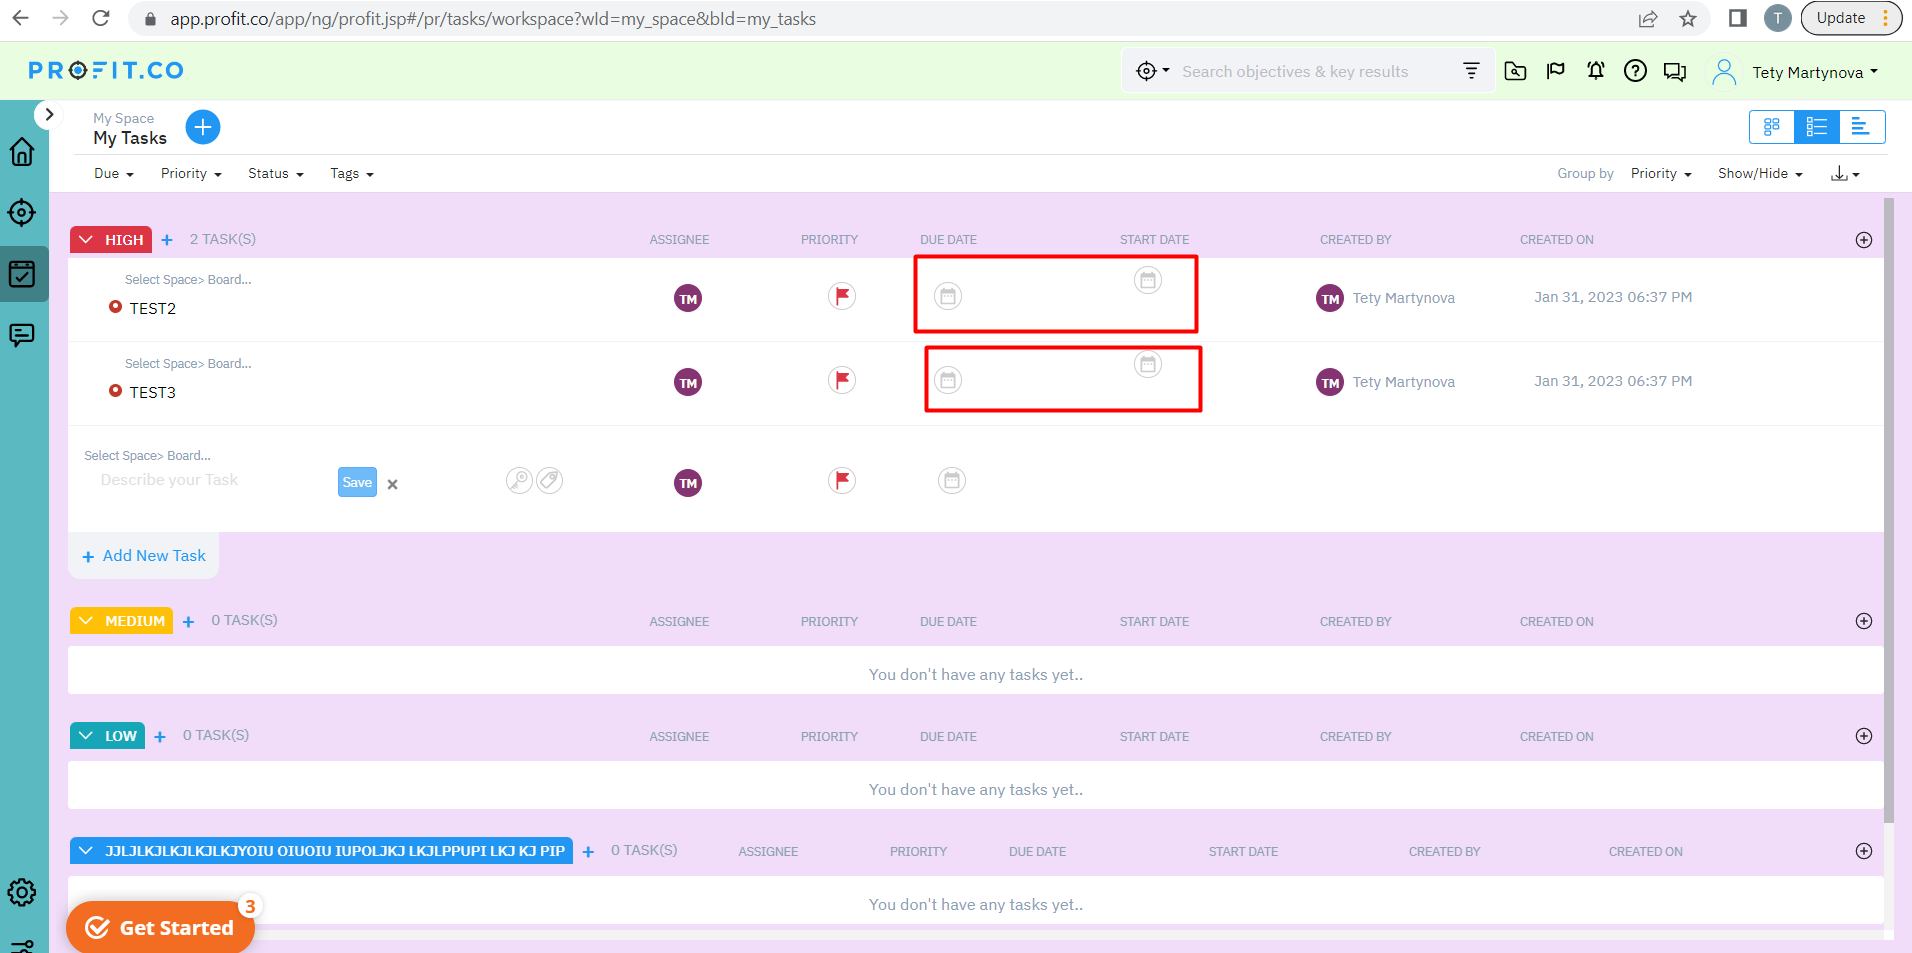
Task: Open the chat messages icon in sidebar
Action: coord(22,335)
